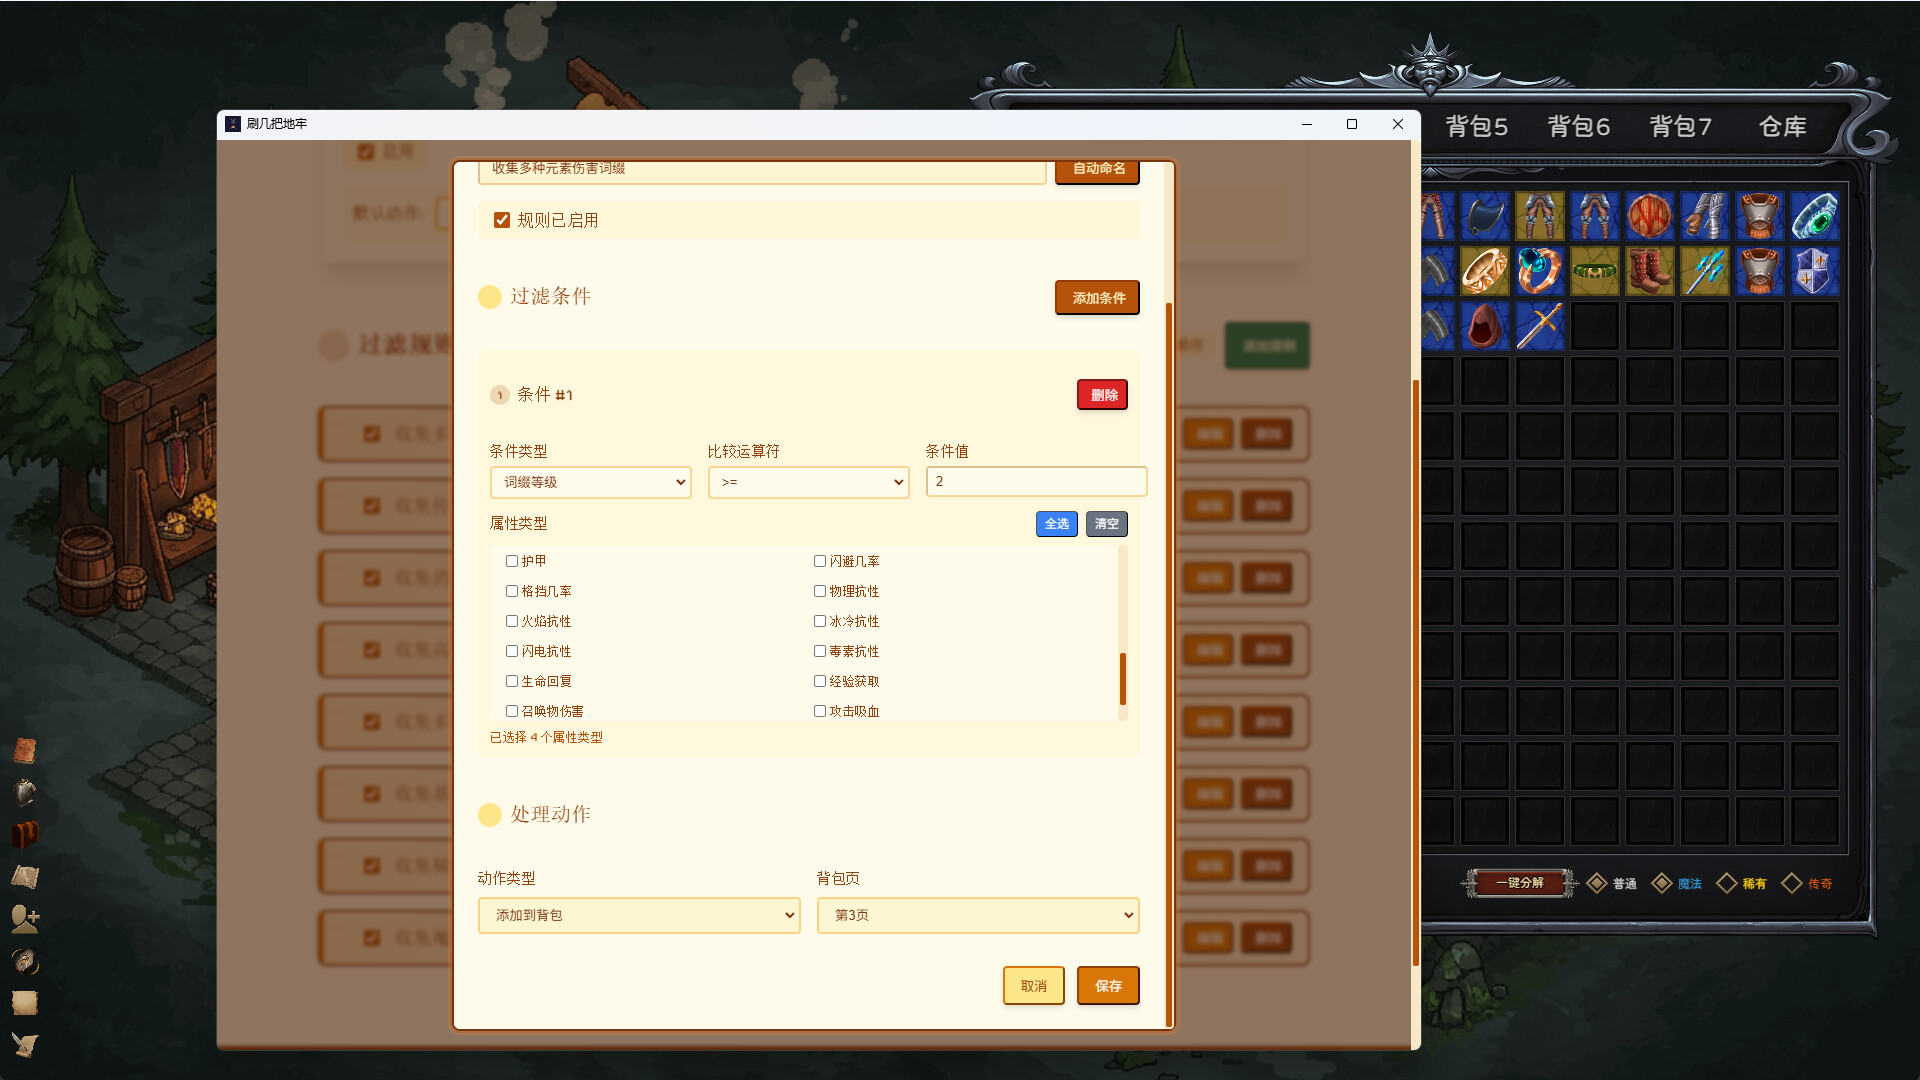This screenshot has height=1080, width=1920.
Task: Select the wooden shield in the inventory grid
Action: tap(1649, 215)
